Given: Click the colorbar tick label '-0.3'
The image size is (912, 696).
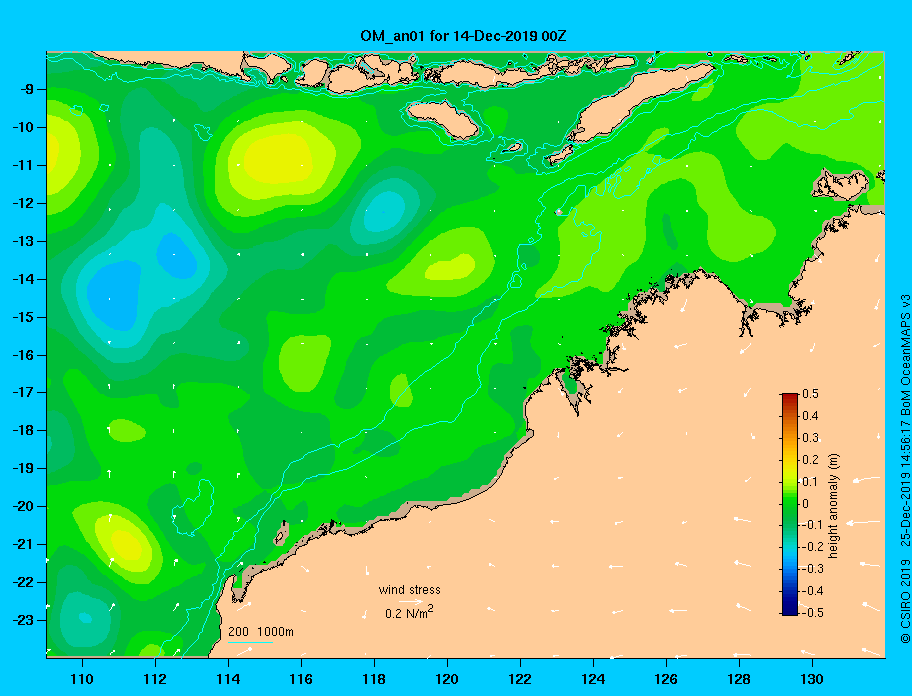Looking at the screenshot, I should (x=811, y=569).
